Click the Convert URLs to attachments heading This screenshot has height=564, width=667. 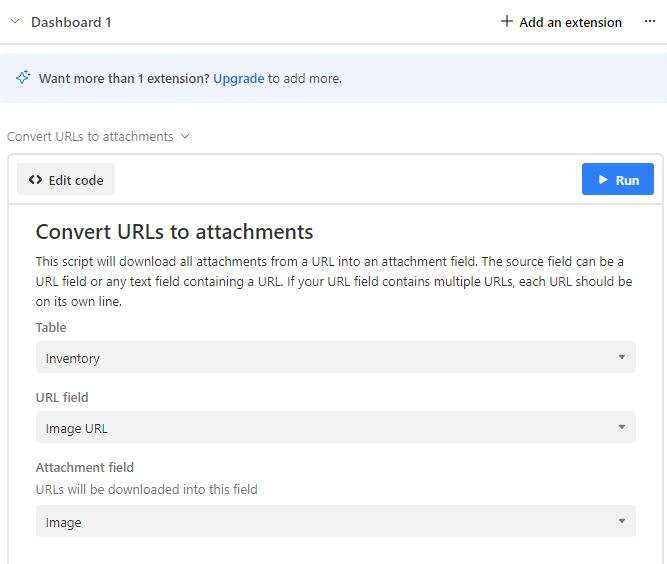click(x=174, y=232)
